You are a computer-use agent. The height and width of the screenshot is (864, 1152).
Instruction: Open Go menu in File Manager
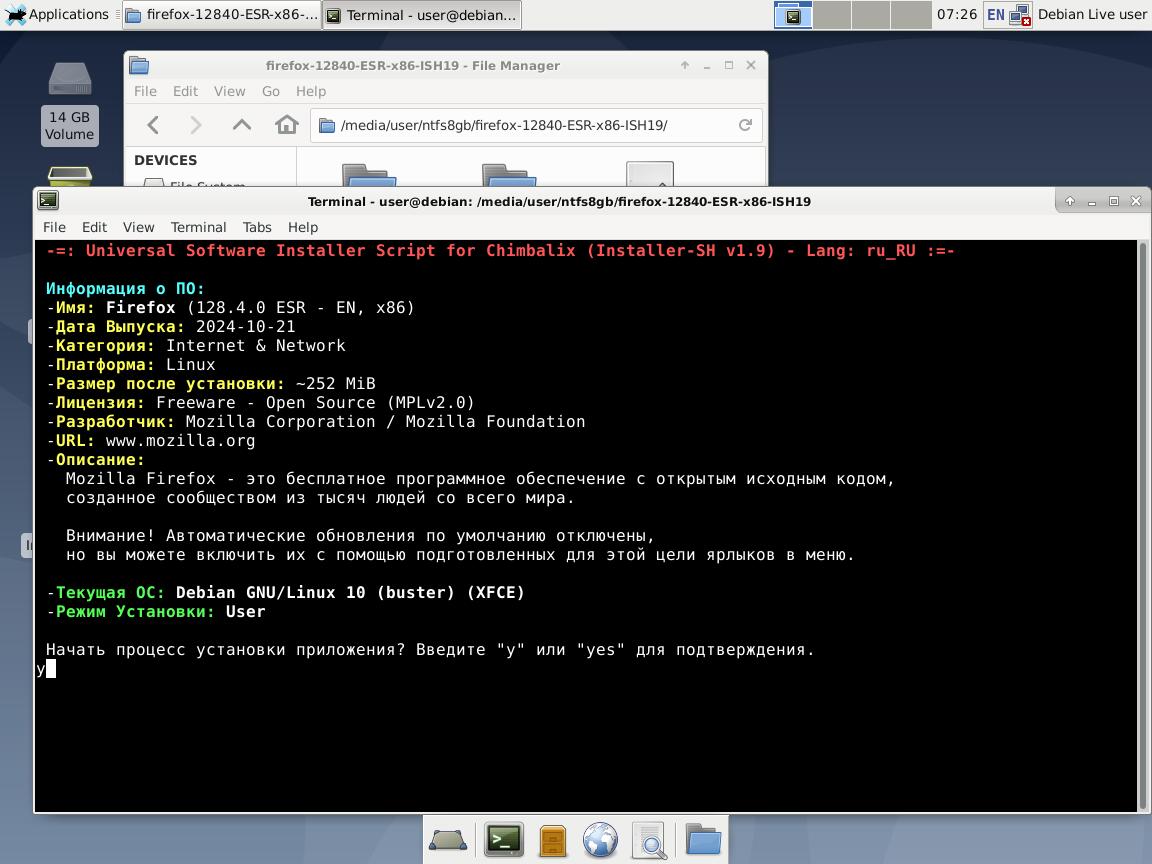270,91
